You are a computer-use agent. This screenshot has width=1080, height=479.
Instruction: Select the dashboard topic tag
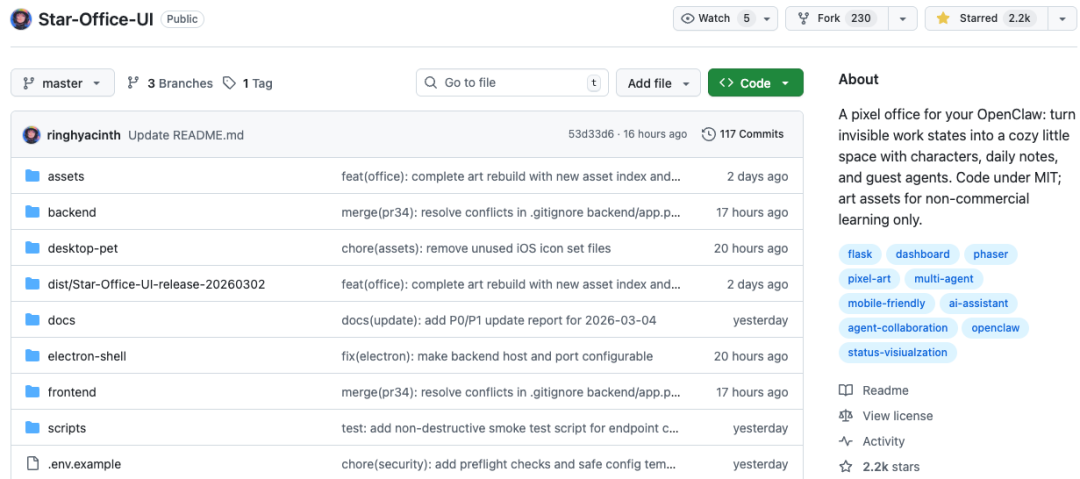[x=922, y=254]
